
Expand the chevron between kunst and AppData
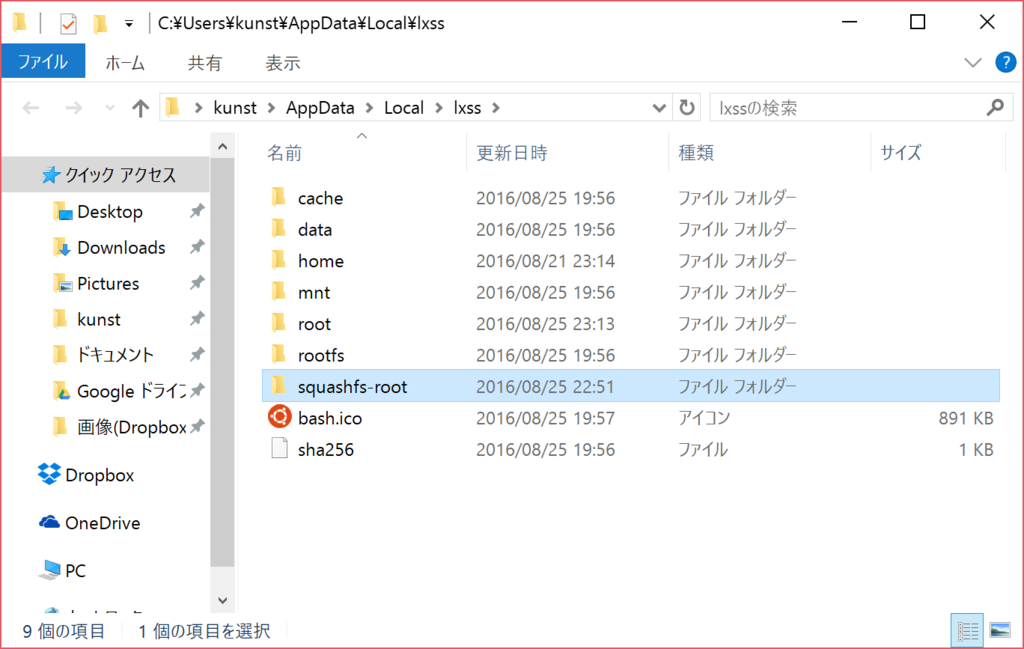point(271,108)
